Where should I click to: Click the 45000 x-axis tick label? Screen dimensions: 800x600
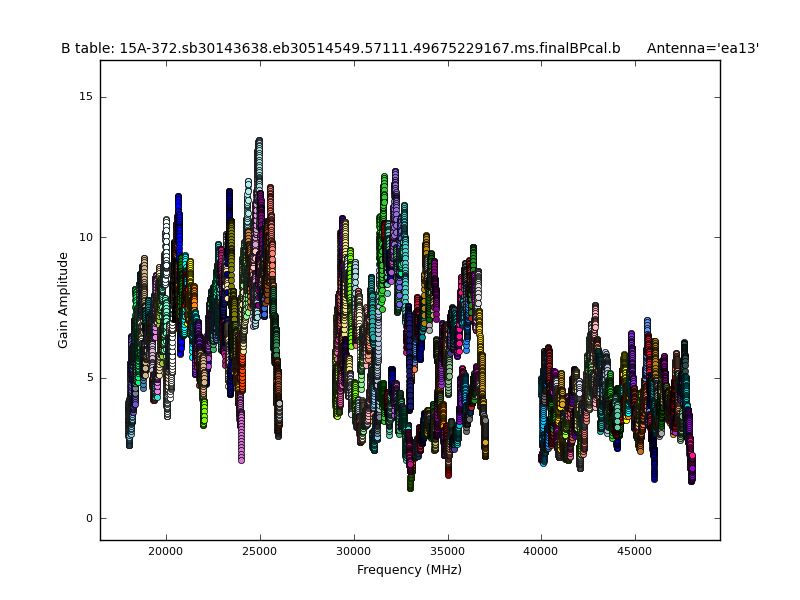click(x=635, y=551)
